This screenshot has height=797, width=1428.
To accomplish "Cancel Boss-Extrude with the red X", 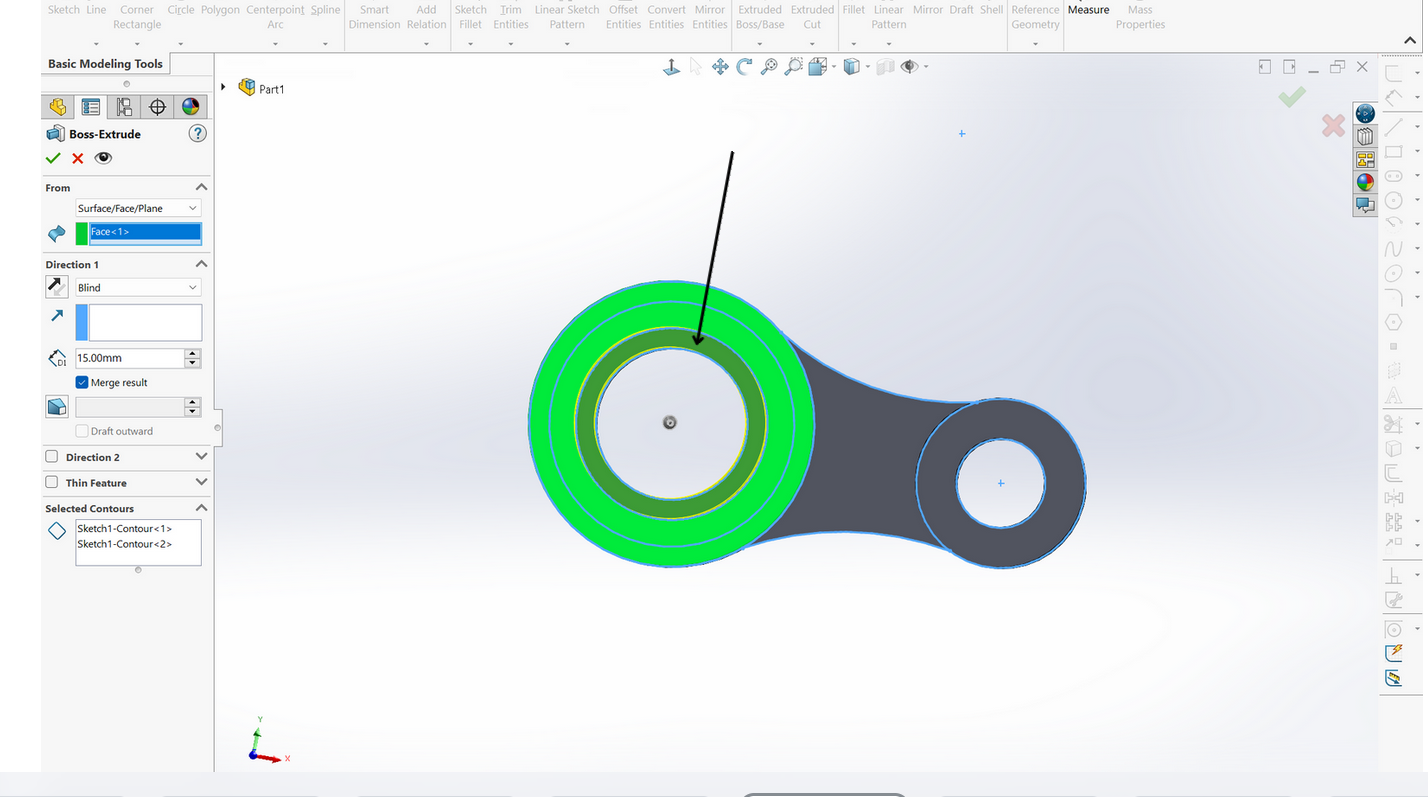I will 78,158.
